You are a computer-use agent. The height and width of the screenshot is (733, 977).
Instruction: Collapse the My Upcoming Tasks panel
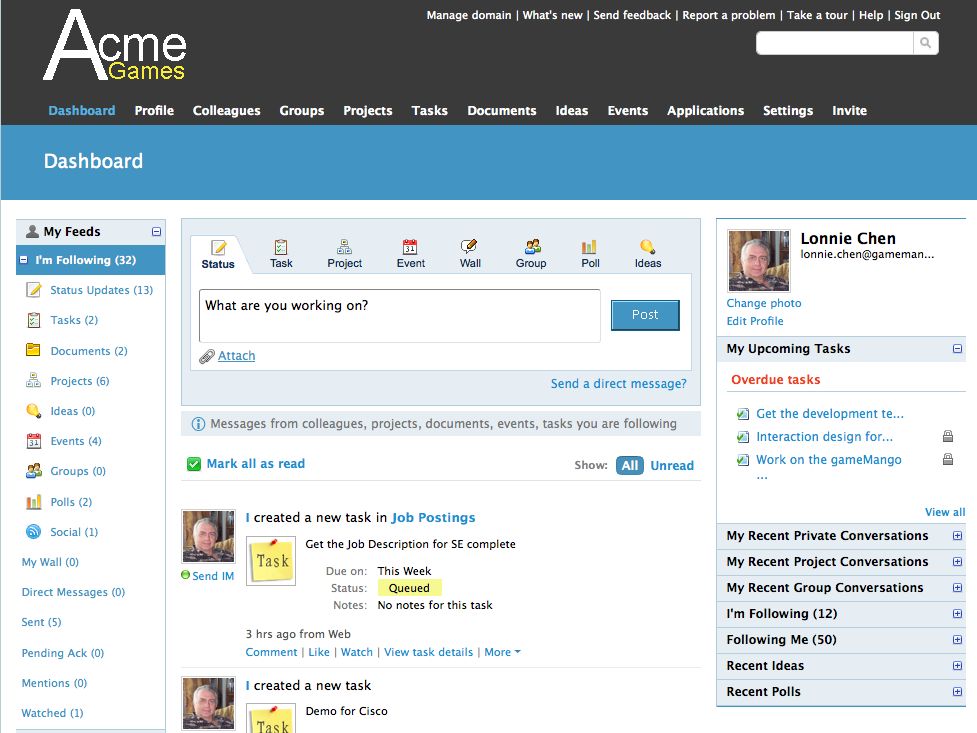tap(957, 349)
